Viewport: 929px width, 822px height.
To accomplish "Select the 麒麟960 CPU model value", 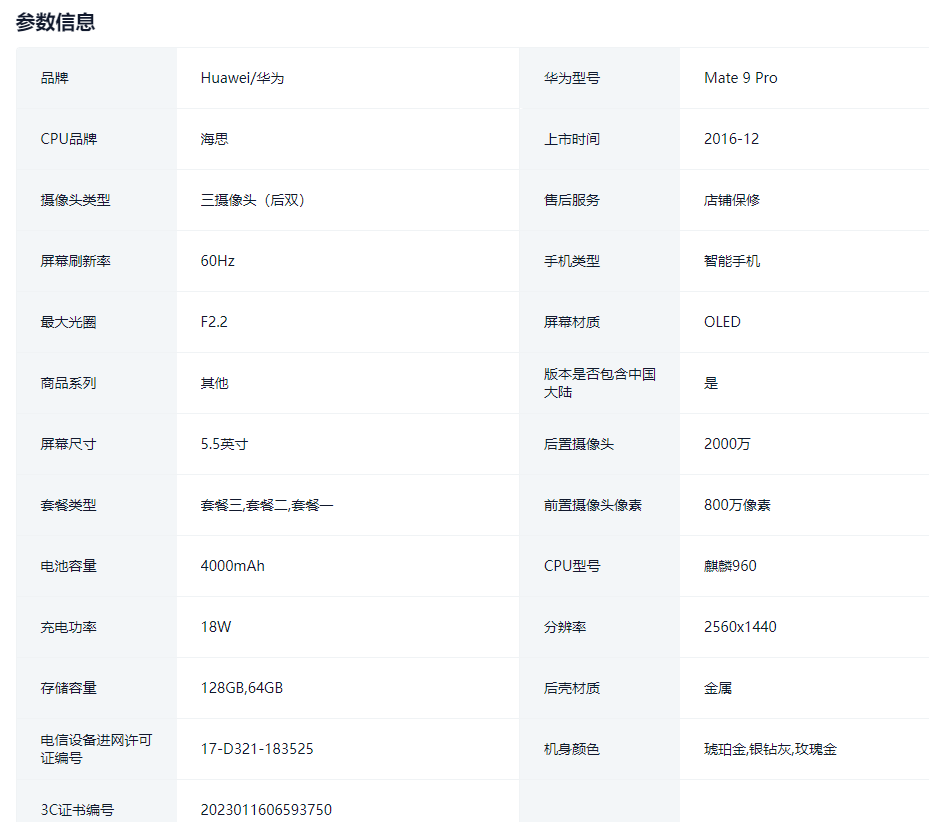I will 730,567.
